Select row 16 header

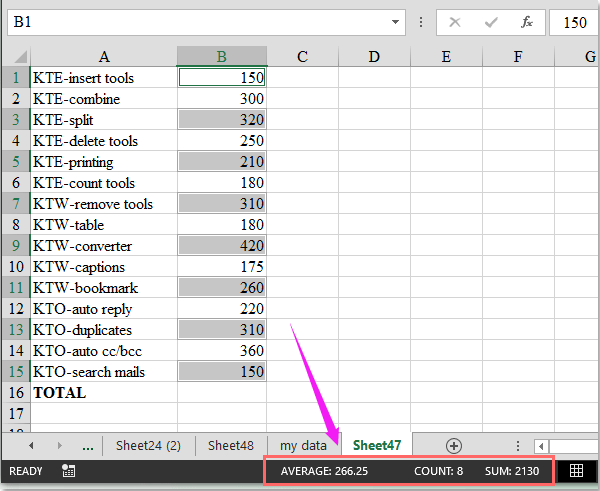point(15,393)
